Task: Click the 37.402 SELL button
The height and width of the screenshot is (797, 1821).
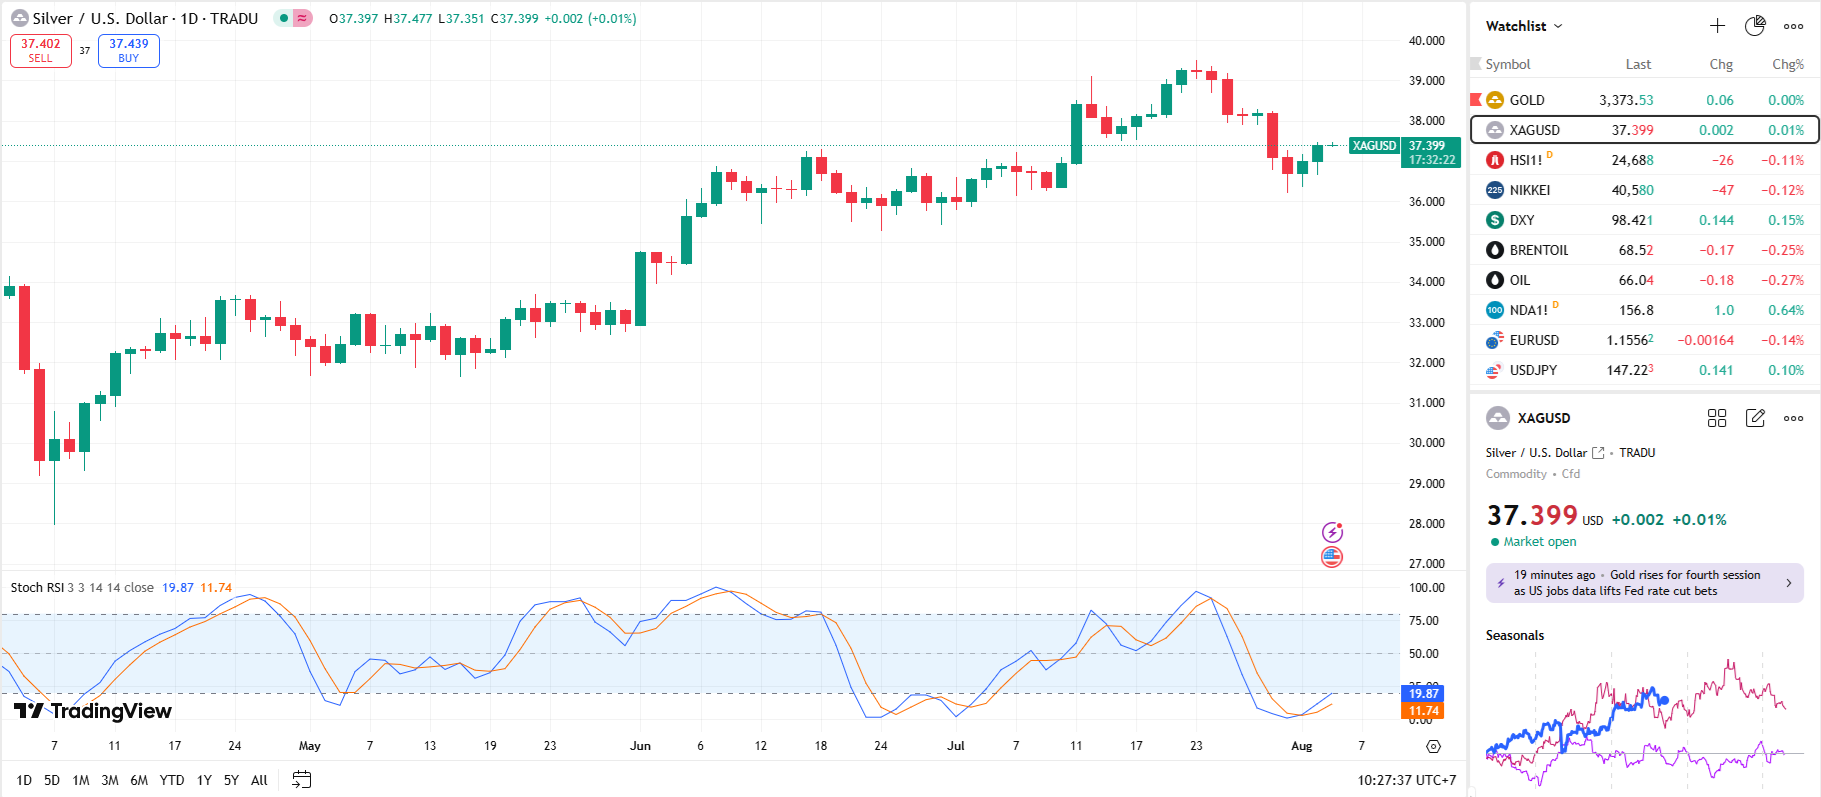Action: pos(41,51)
